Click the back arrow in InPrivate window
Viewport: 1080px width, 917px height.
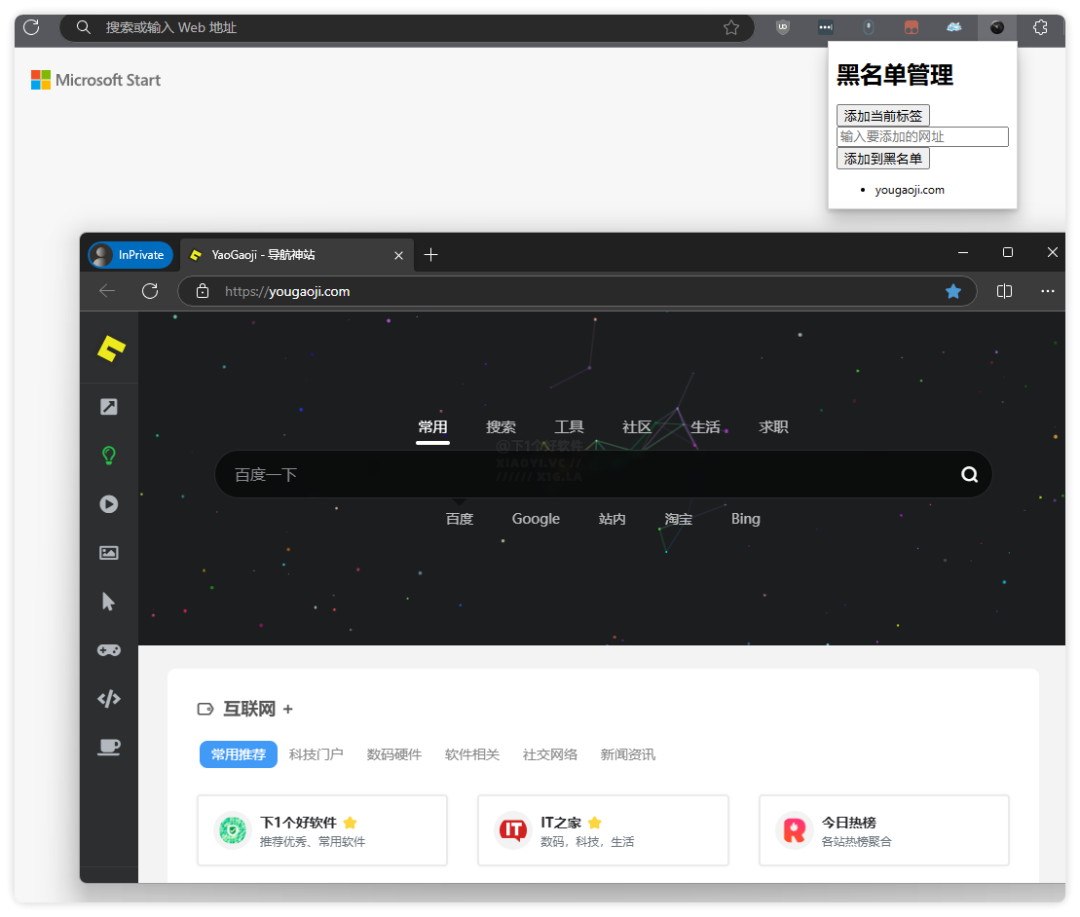coord(107,291)
